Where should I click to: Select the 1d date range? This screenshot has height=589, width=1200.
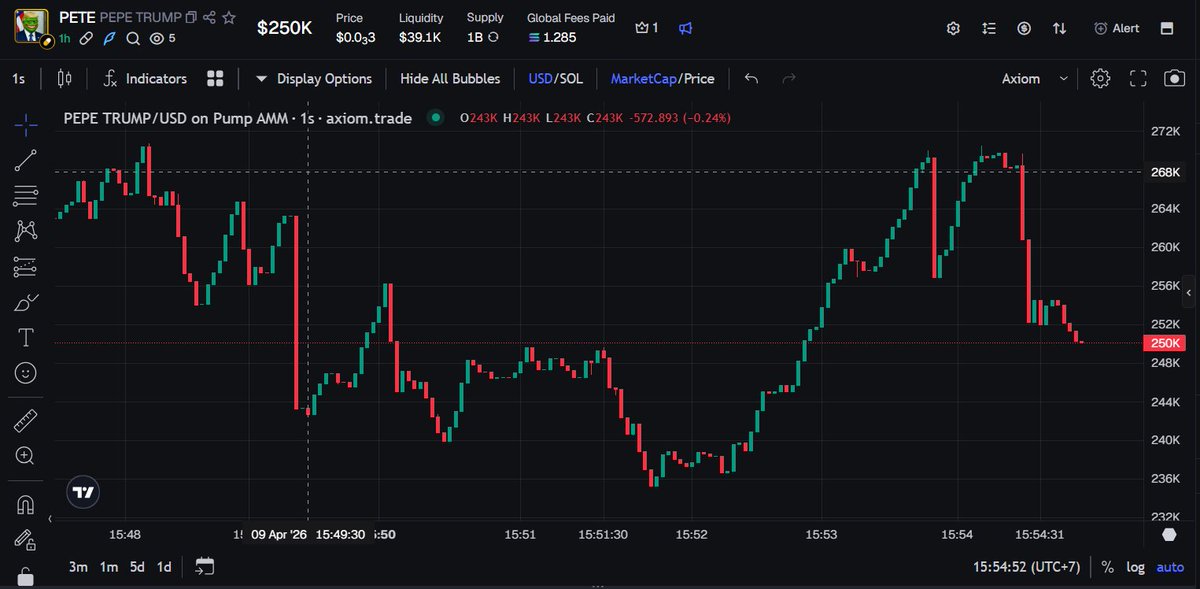[x=164, y=567]
